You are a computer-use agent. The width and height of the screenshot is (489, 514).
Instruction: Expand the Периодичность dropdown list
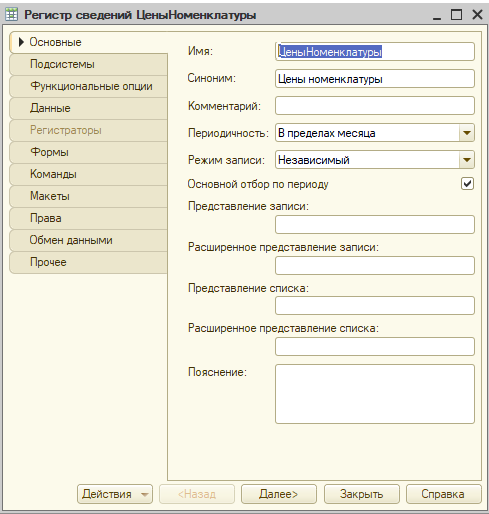pyautogui.click(x=467, y=133)
